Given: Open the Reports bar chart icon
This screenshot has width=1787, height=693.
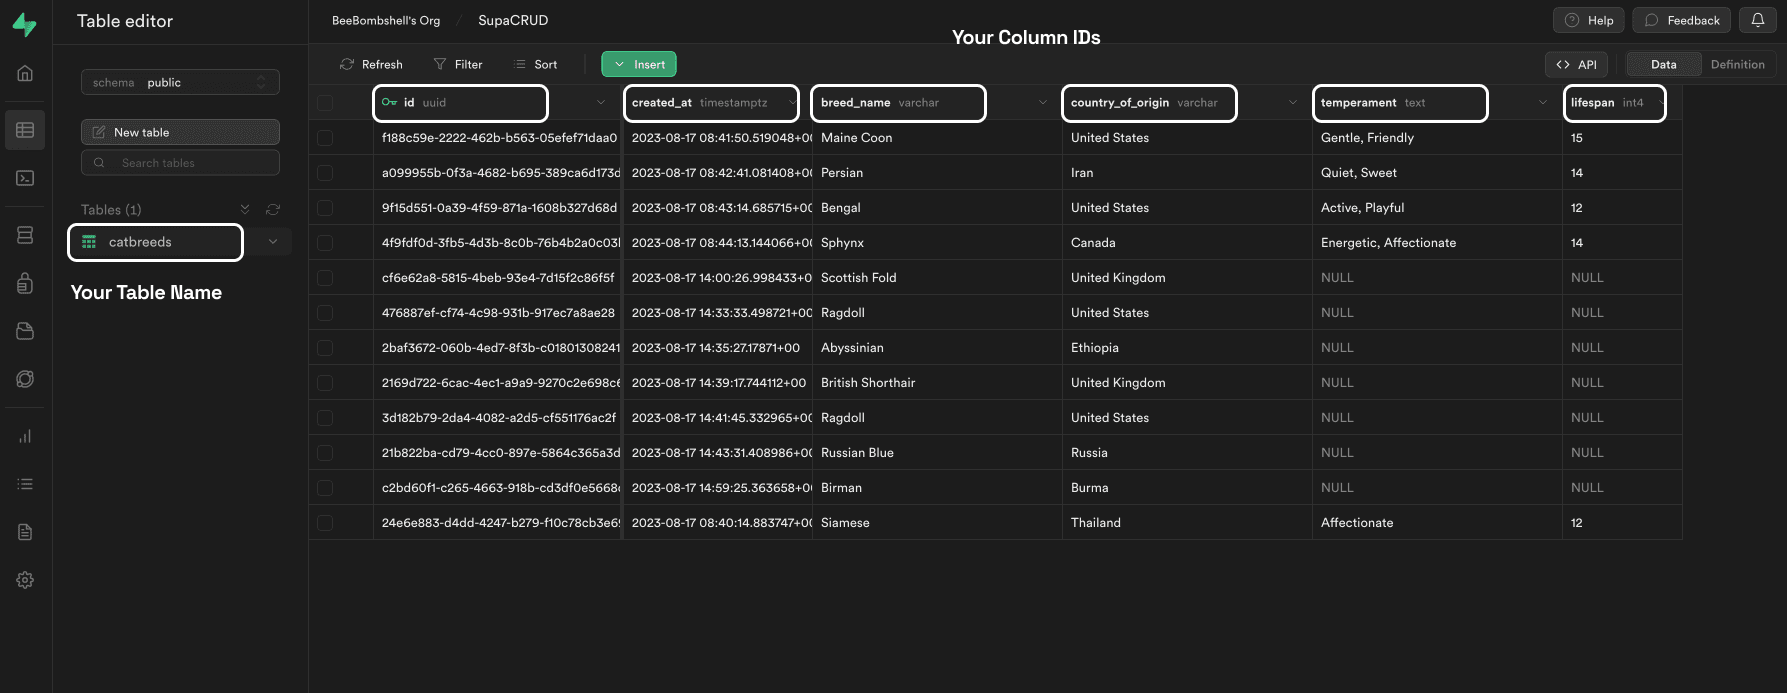Looking at the screenshot, I should pos(25,436).
